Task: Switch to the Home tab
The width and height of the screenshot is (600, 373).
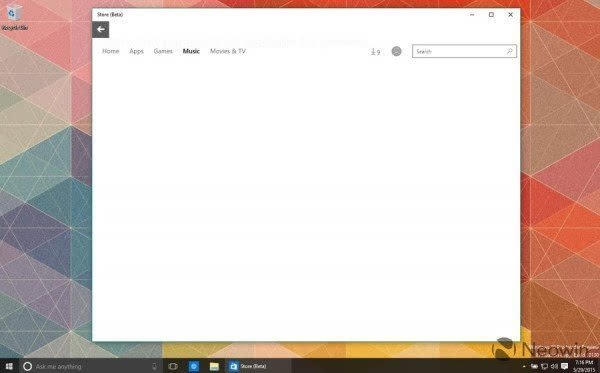Action: (x=111, y=51)
